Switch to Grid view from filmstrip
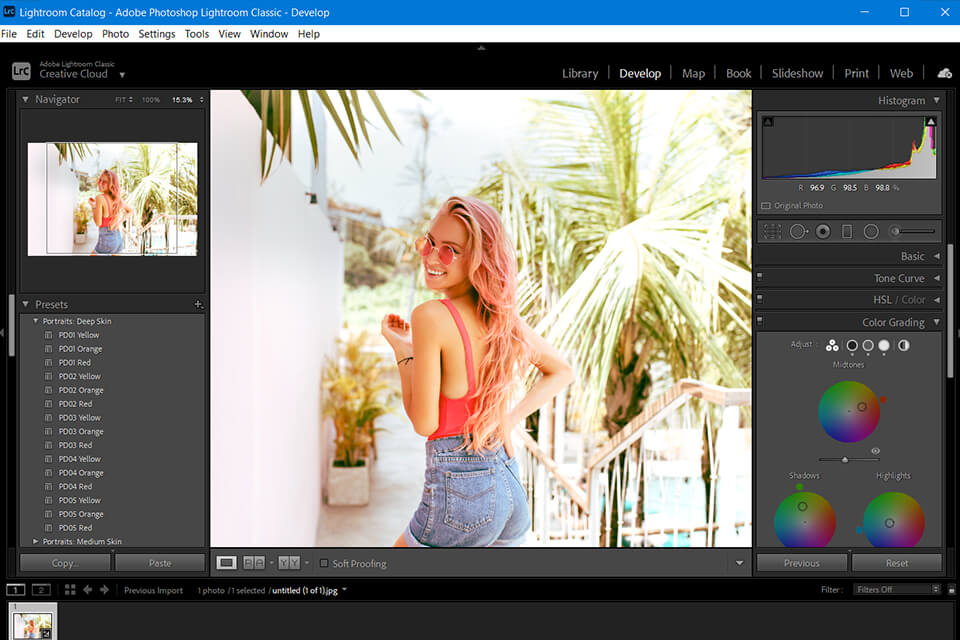Image resolution: width=960 pixels, height=640 pixels. (70, 590)
